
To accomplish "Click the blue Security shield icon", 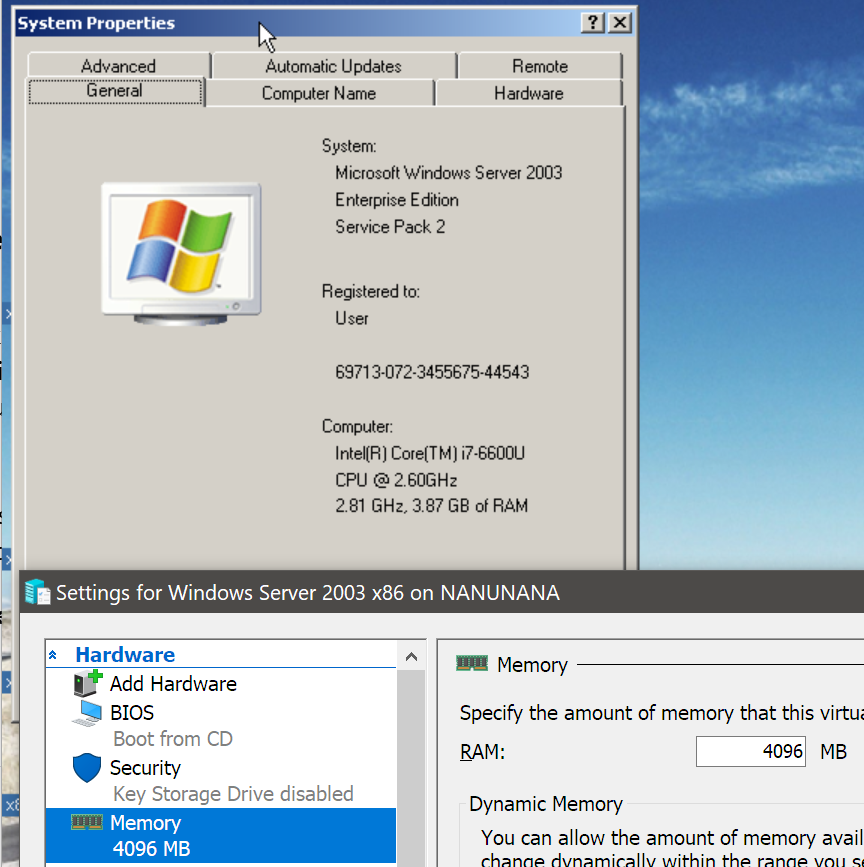I will [x=88, y=768].
